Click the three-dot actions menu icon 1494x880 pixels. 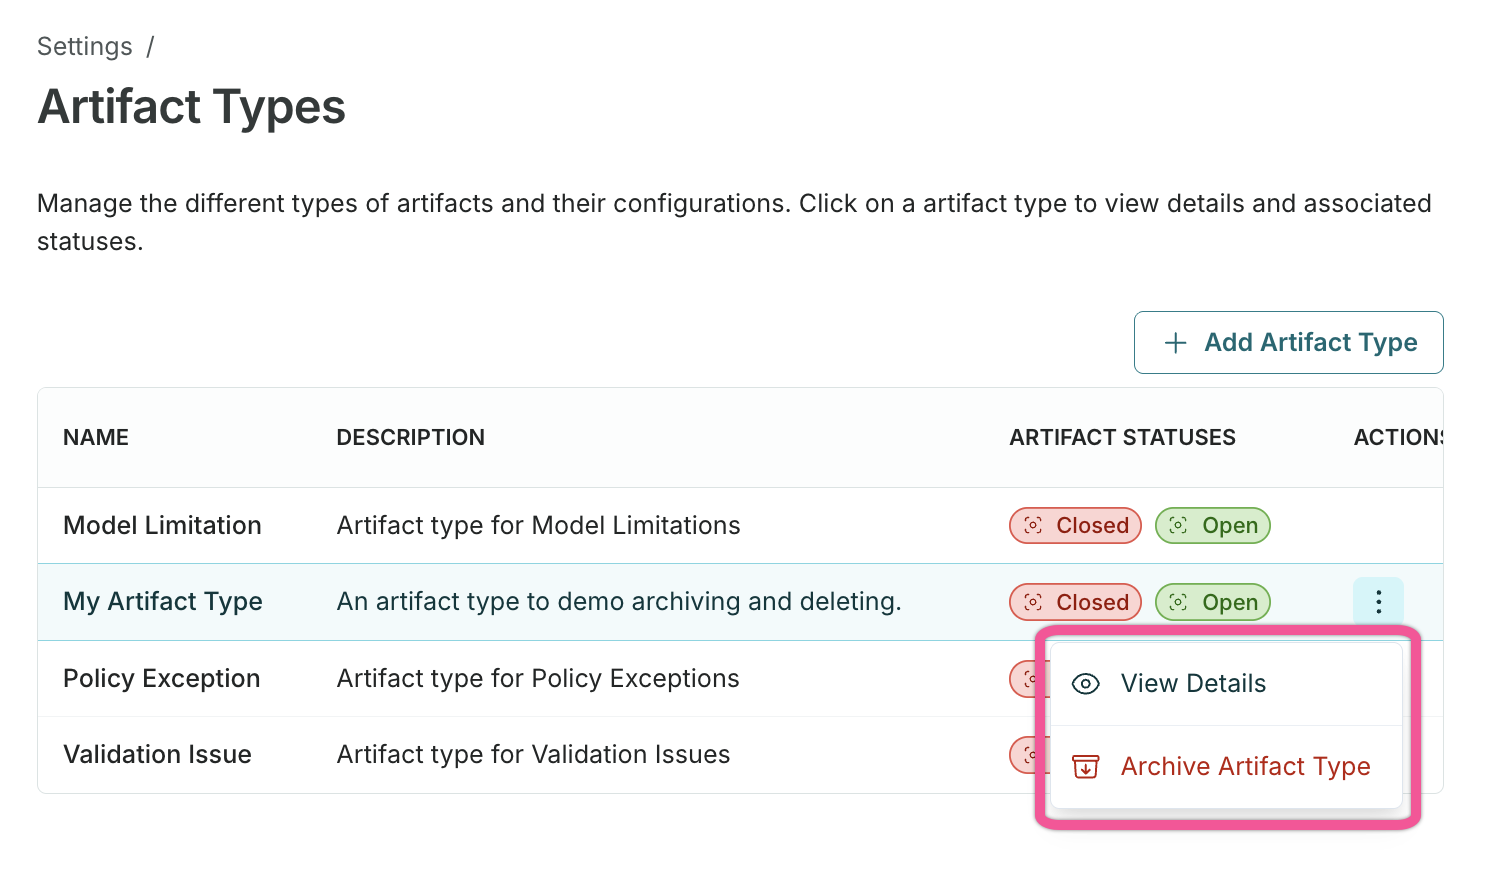1378,601
